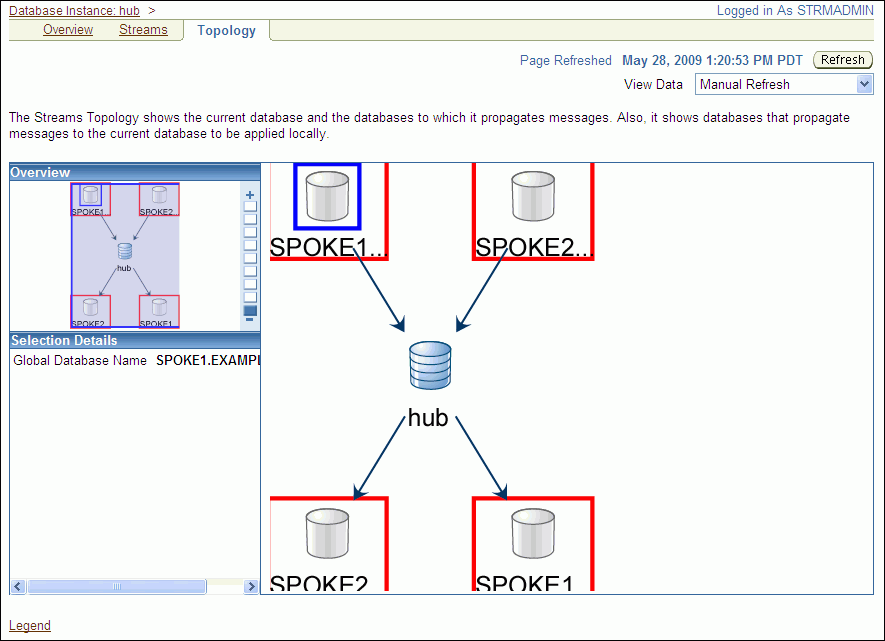Click the hub icon in the Overview minimap

tap(125, 252)
